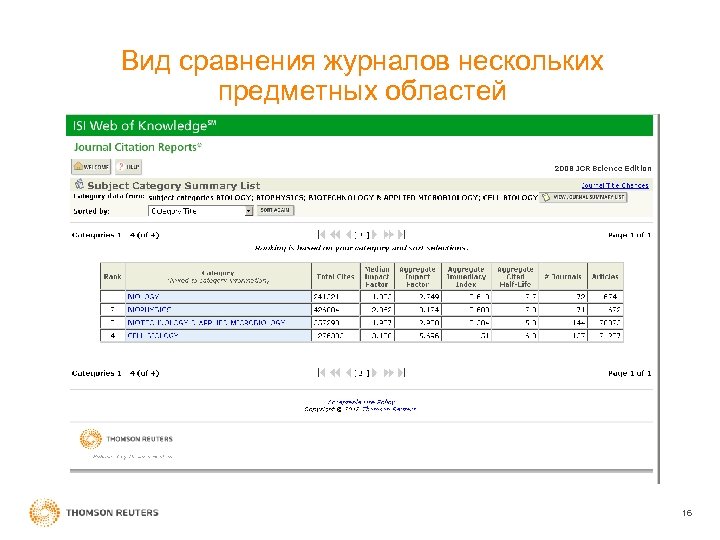Select the Total Cites cell for BIOLOGY
The height and width of the screenshot is (540, 720).
coord(336,297)
